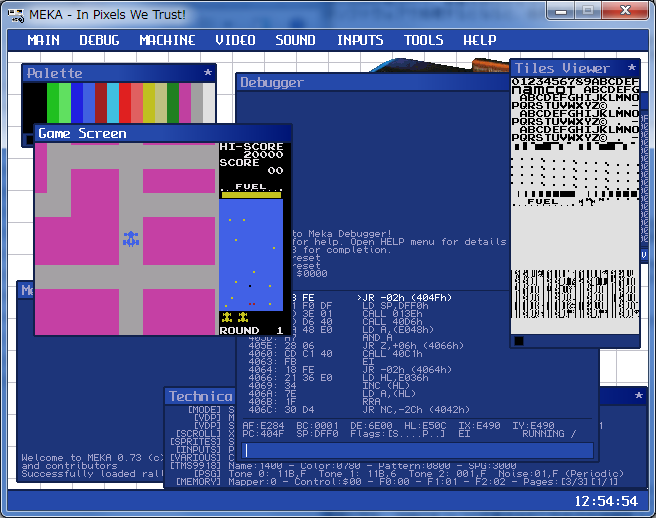This screenshot has width=656, height=518.
Task: Pick the bright green palette color
Action: click(53, 103)
